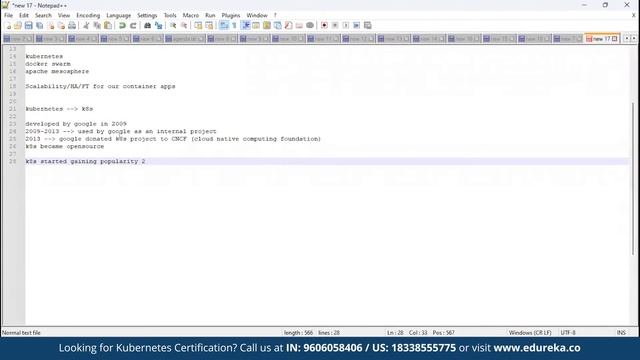Screen dimensions: 640x360
Task: Click the Playback macro icon
Action: tap(346, 25)
